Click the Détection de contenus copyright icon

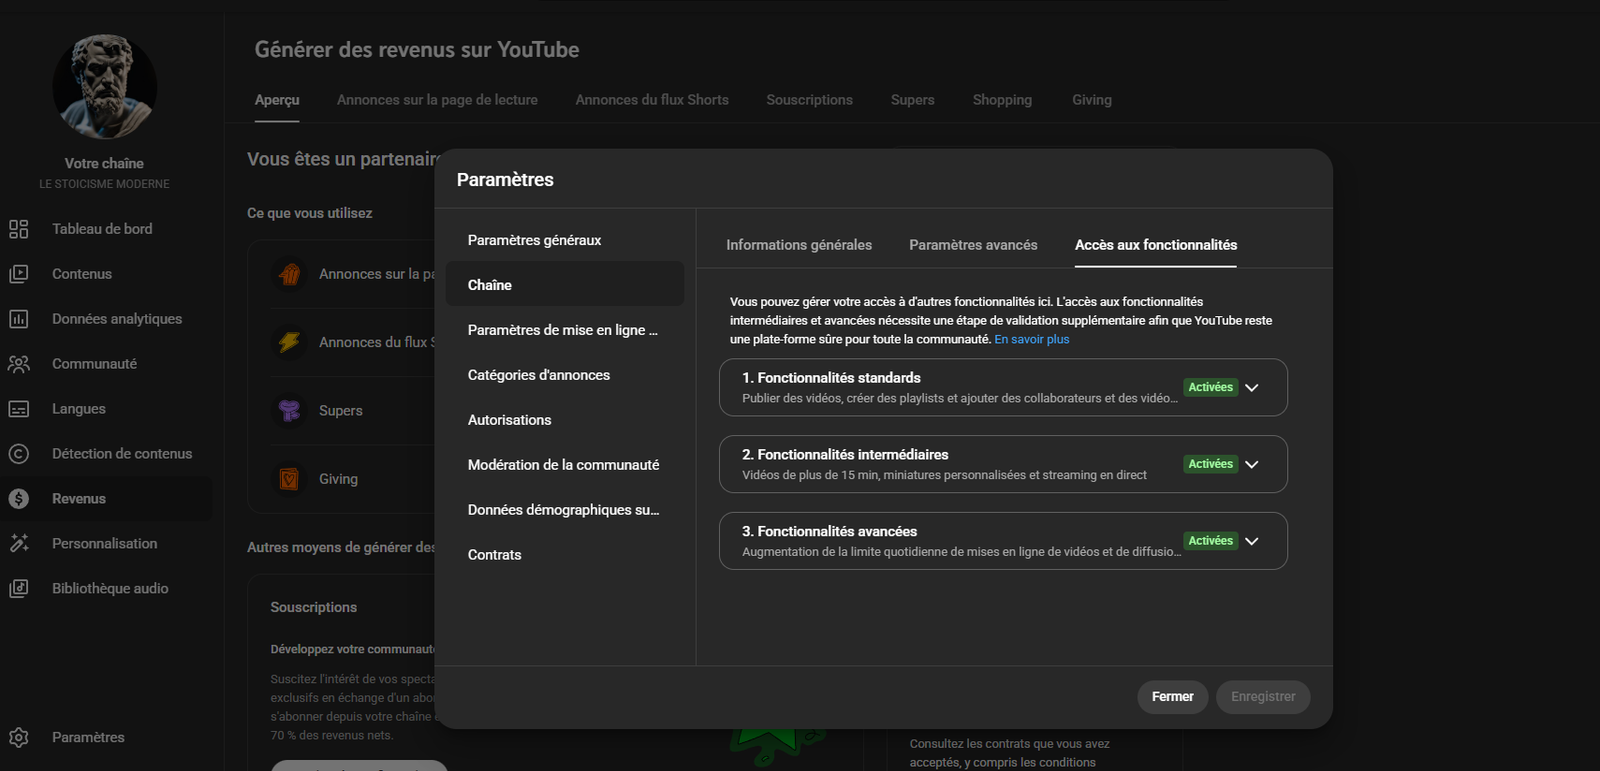19,454
